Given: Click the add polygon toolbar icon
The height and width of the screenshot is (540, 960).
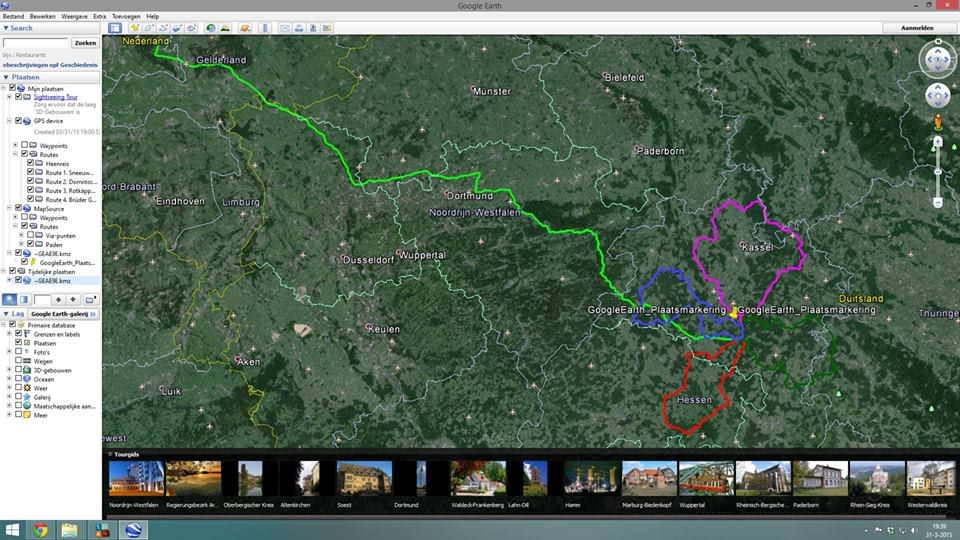Looking at the screenshot, I should coord(148,28).
